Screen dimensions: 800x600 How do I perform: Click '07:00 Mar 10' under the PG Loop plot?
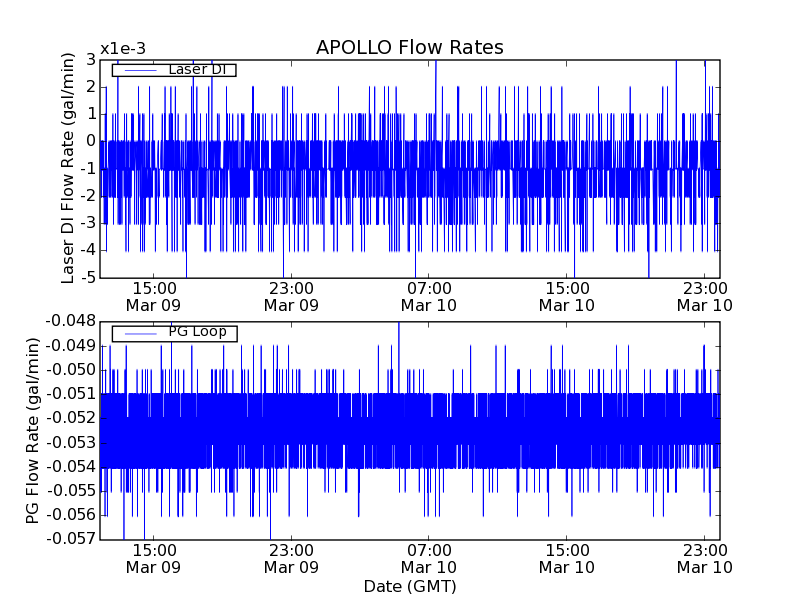pos(429,559)
